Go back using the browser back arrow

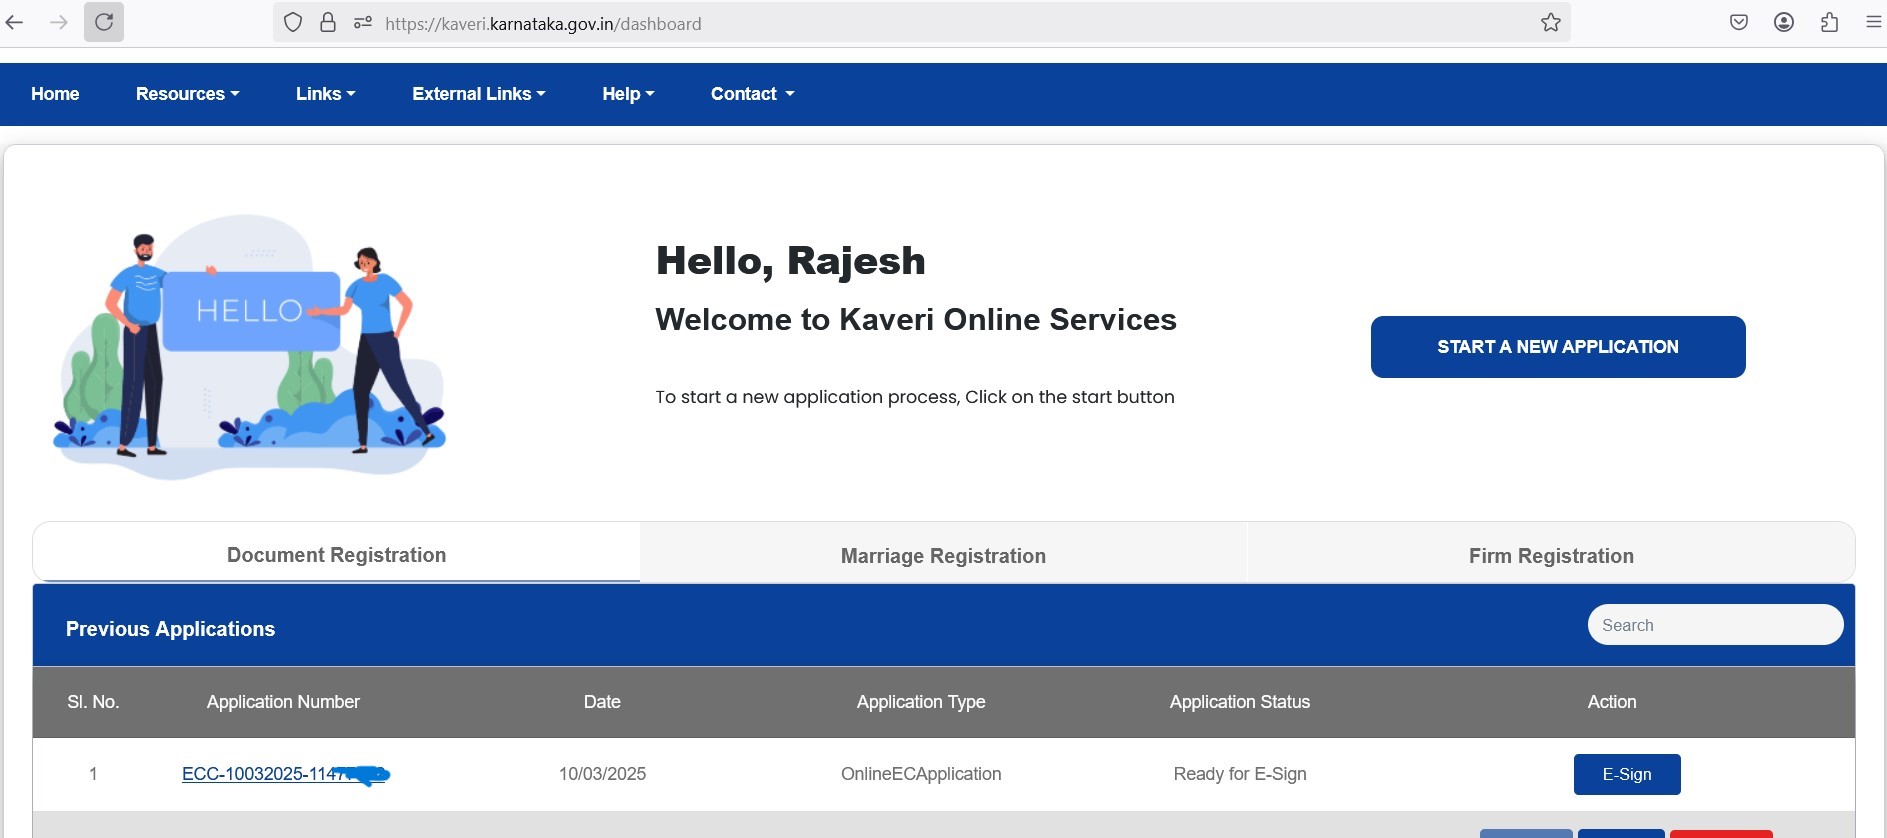(14, 22)
